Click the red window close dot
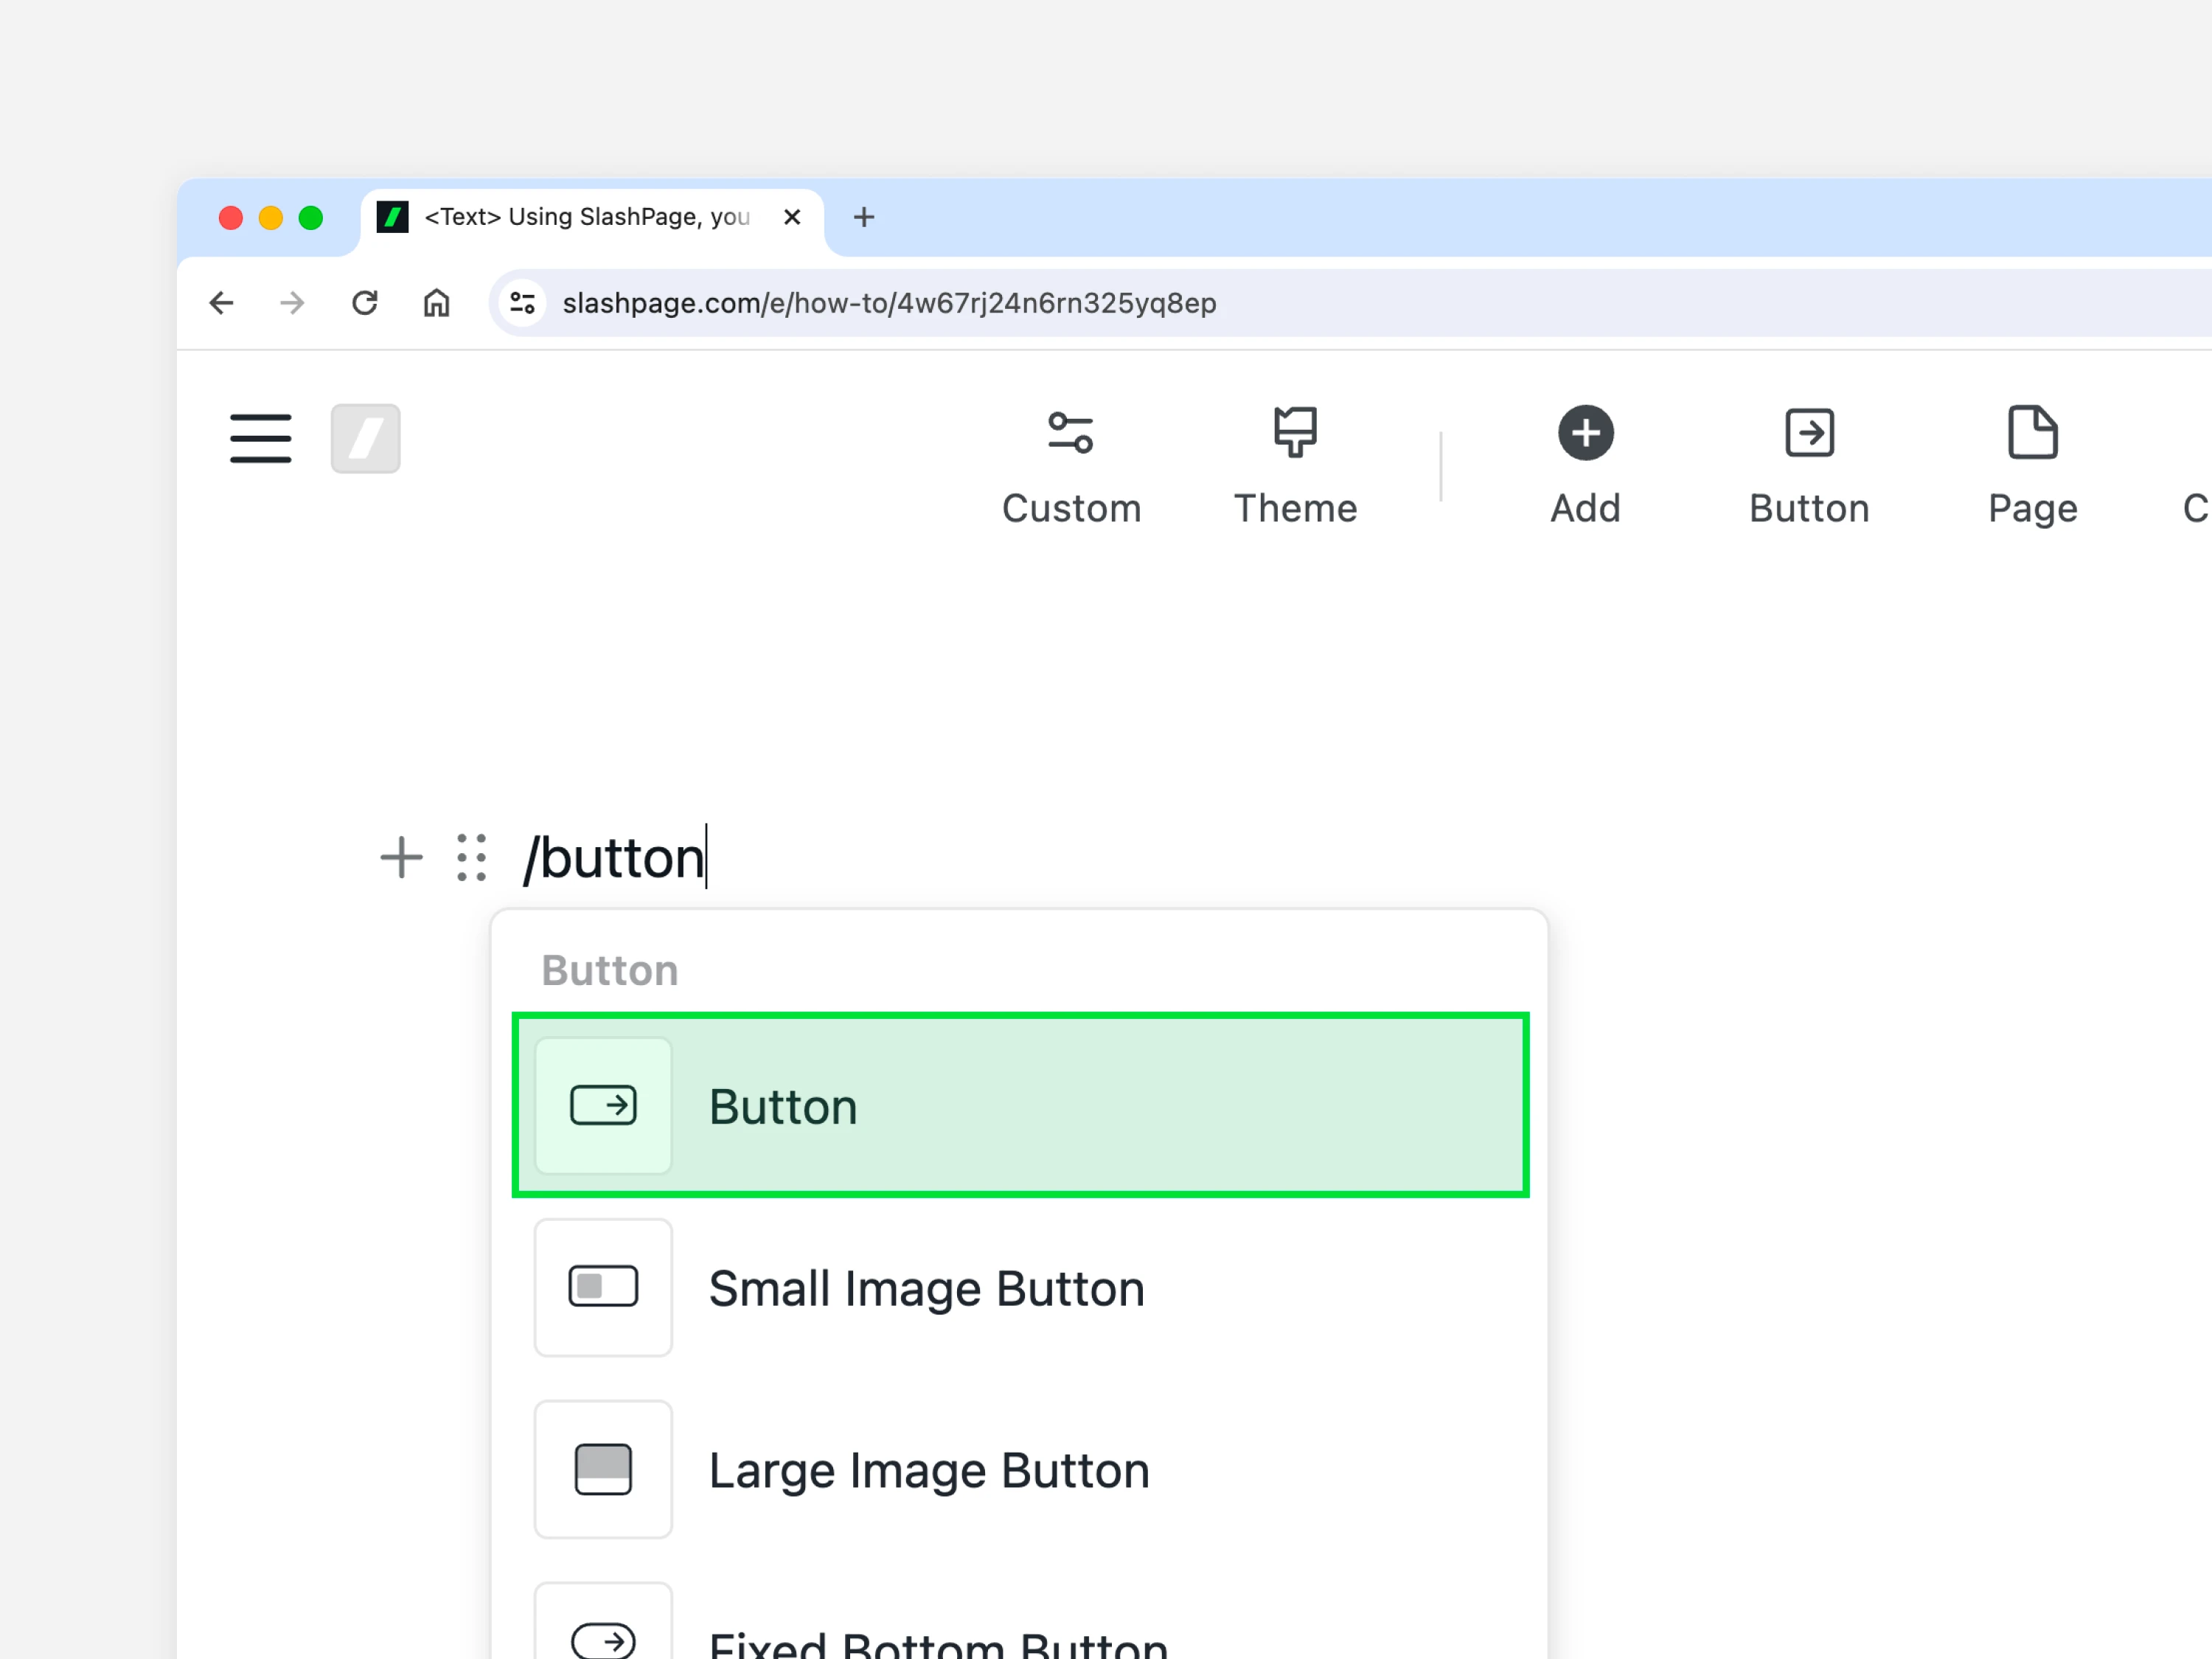This screenshot has height=1659, width=2212. [231, 218]
